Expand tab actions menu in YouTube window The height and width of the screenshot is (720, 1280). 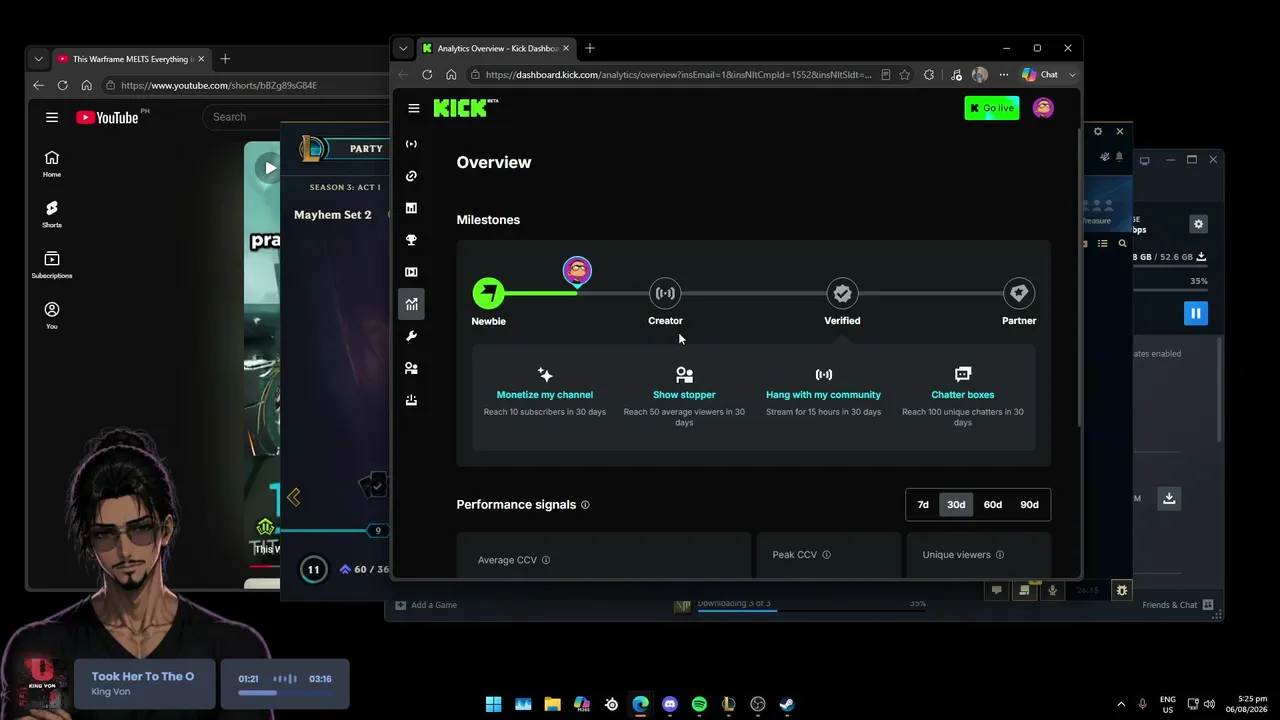[38, 59]
